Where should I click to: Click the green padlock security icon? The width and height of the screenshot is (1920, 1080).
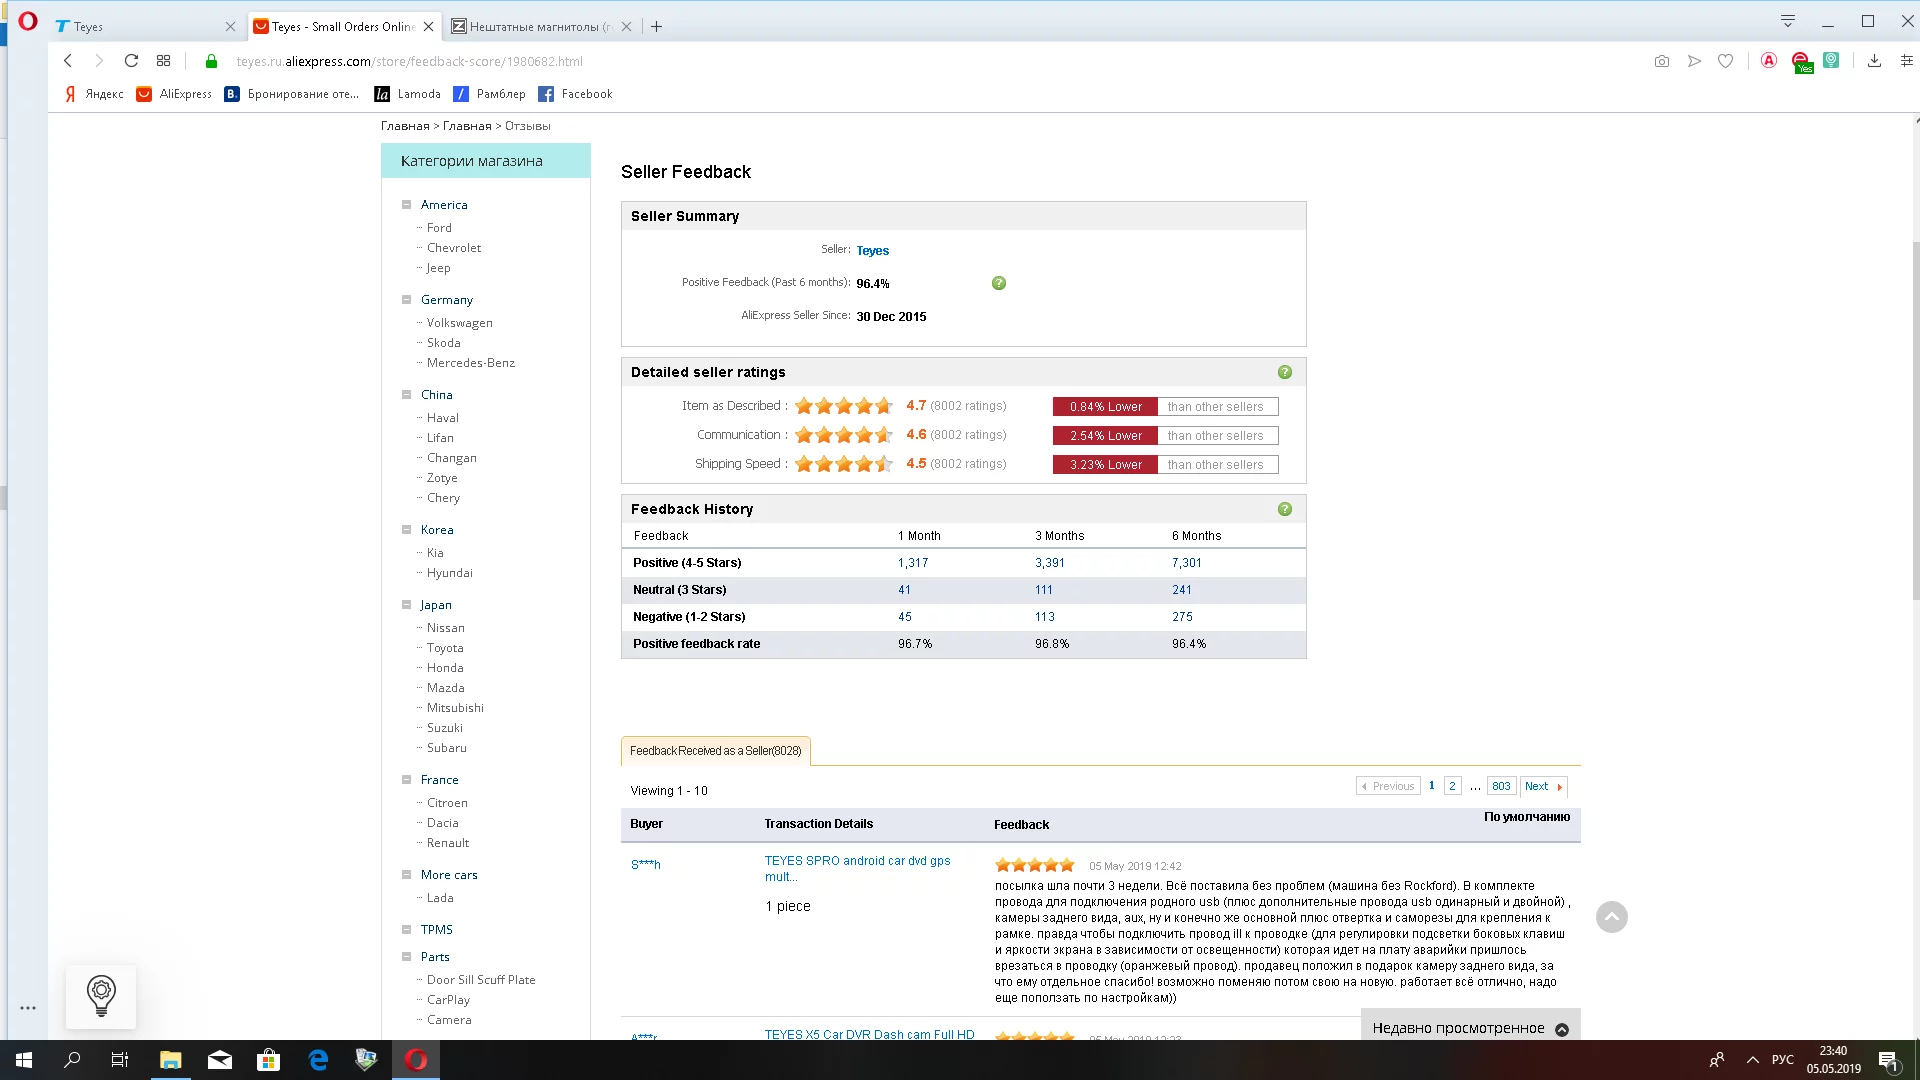[x=211, y=61]
